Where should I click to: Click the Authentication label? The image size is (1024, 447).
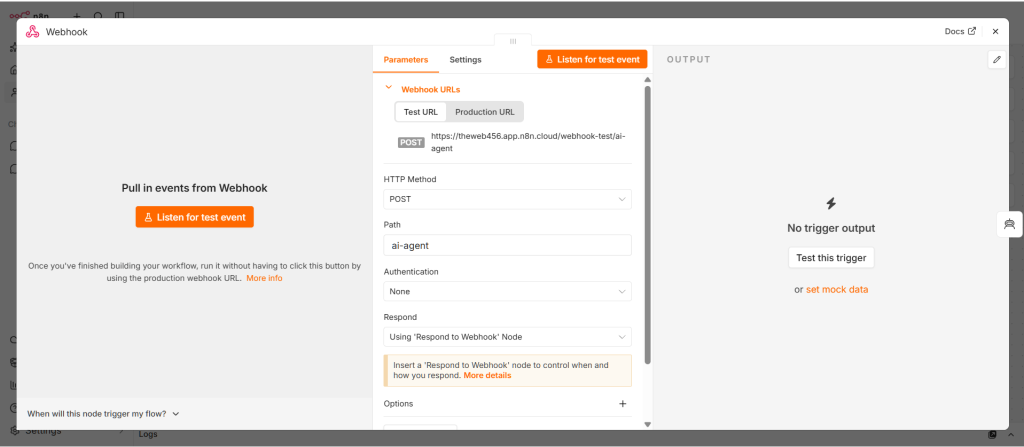pos(411,271)
